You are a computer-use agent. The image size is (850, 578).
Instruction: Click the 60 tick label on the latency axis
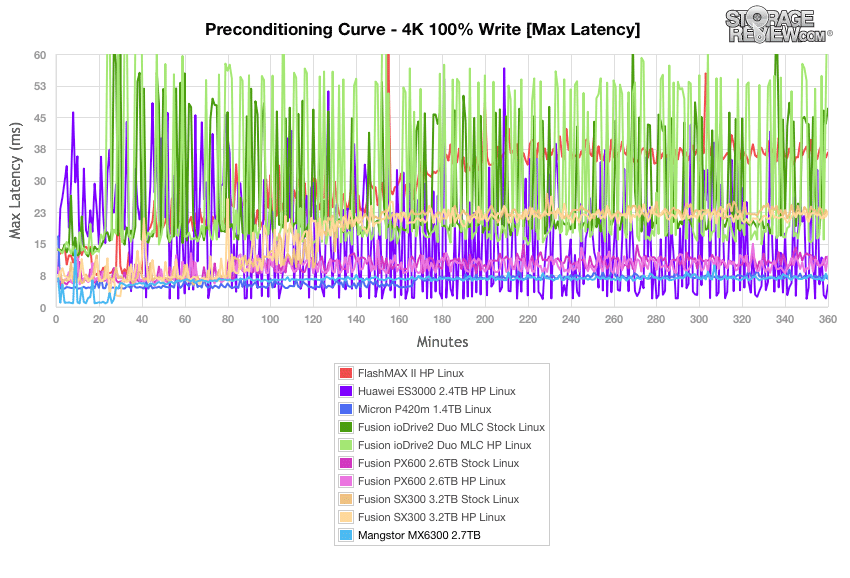click(x=40, y=55)
